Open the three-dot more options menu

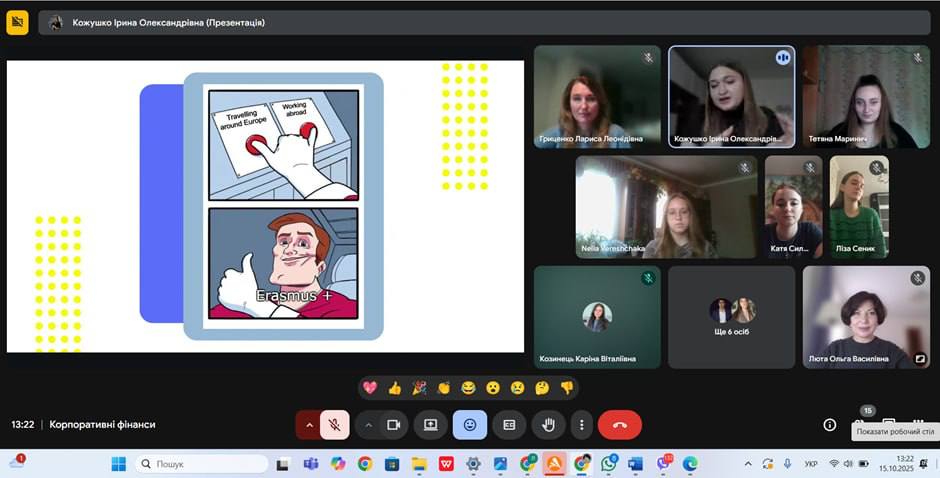click(x=582, y=425)
